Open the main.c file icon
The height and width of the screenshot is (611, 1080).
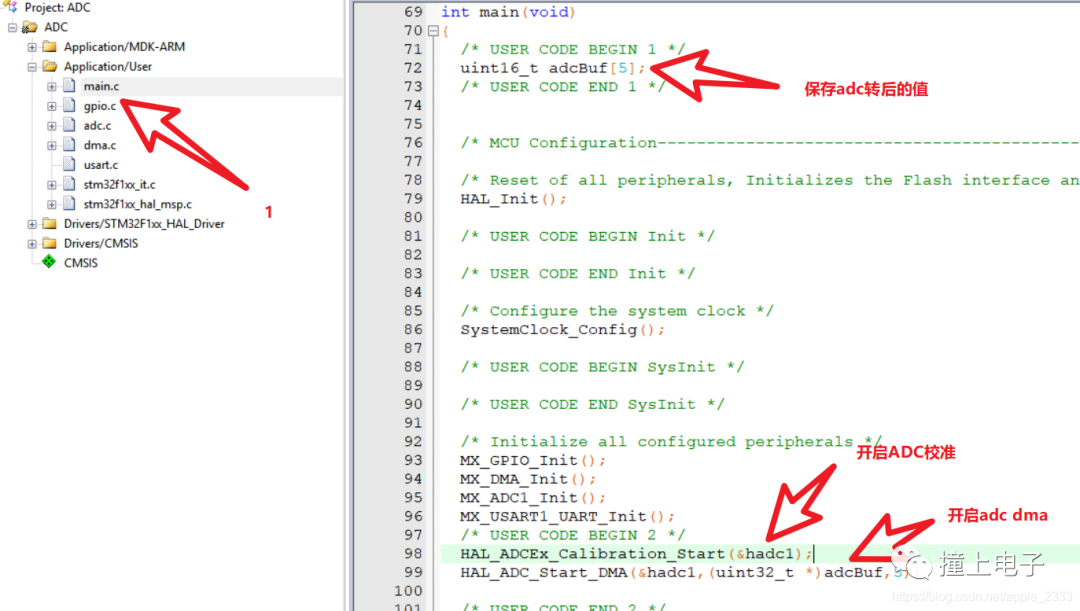(69, 84)
